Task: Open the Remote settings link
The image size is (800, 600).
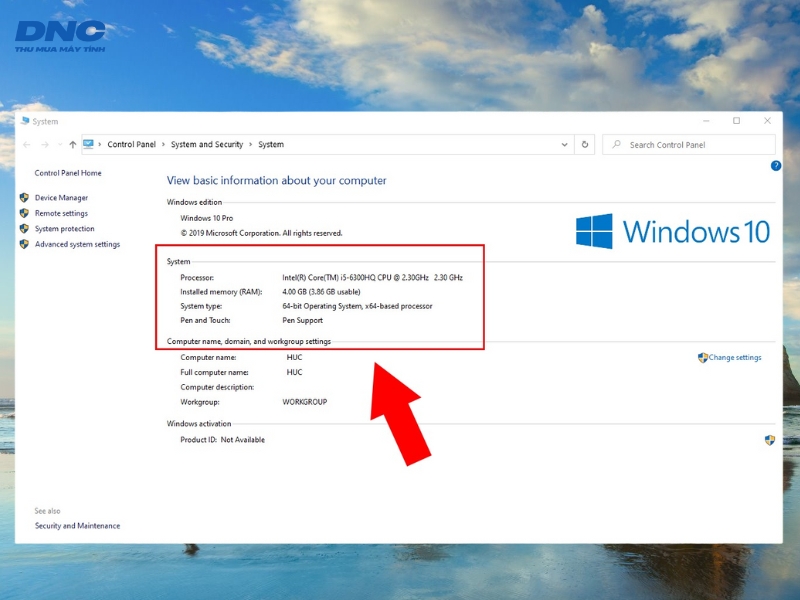Action: tap(61, 213)
